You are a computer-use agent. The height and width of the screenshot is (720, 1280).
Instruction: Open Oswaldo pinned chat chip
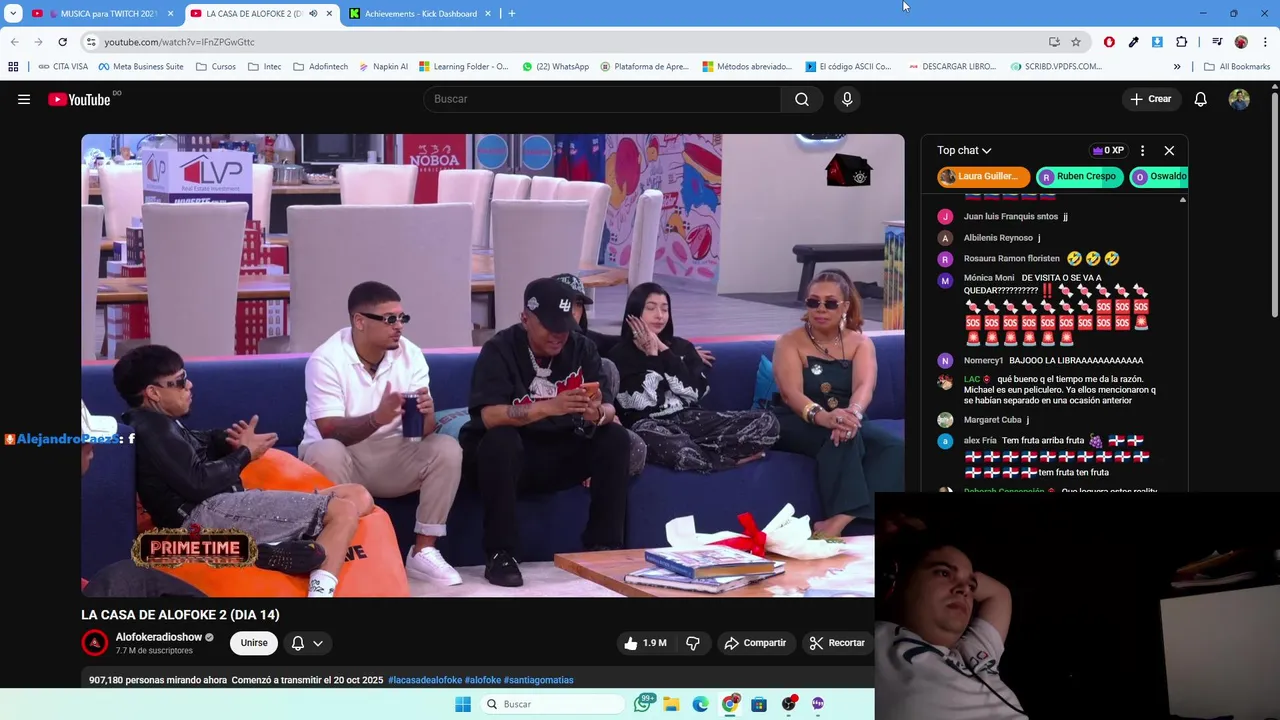1159,176
